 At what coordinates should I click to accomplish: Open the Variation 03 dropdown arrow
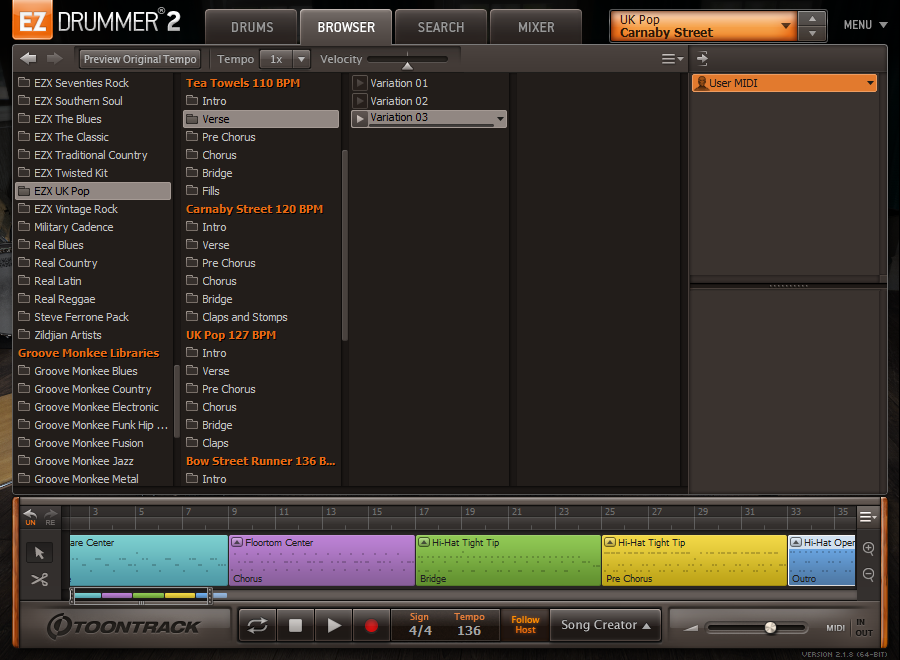(501, 119)
